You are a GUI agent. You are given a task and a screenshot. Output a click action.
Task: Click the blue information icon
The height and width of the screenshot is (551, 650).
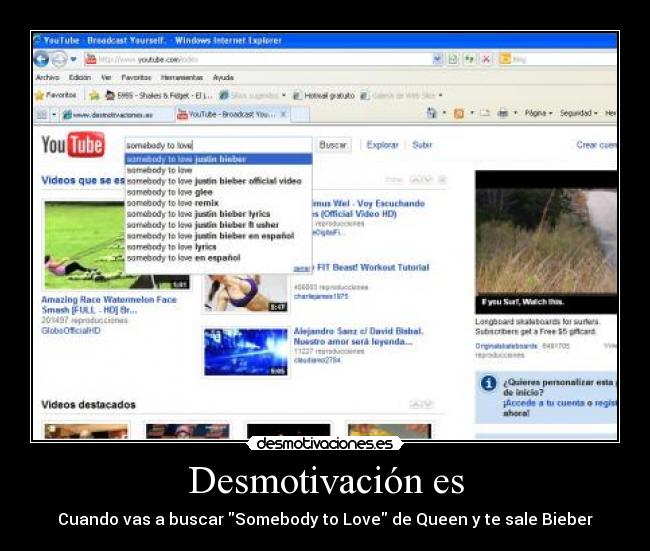click(489, 383)
